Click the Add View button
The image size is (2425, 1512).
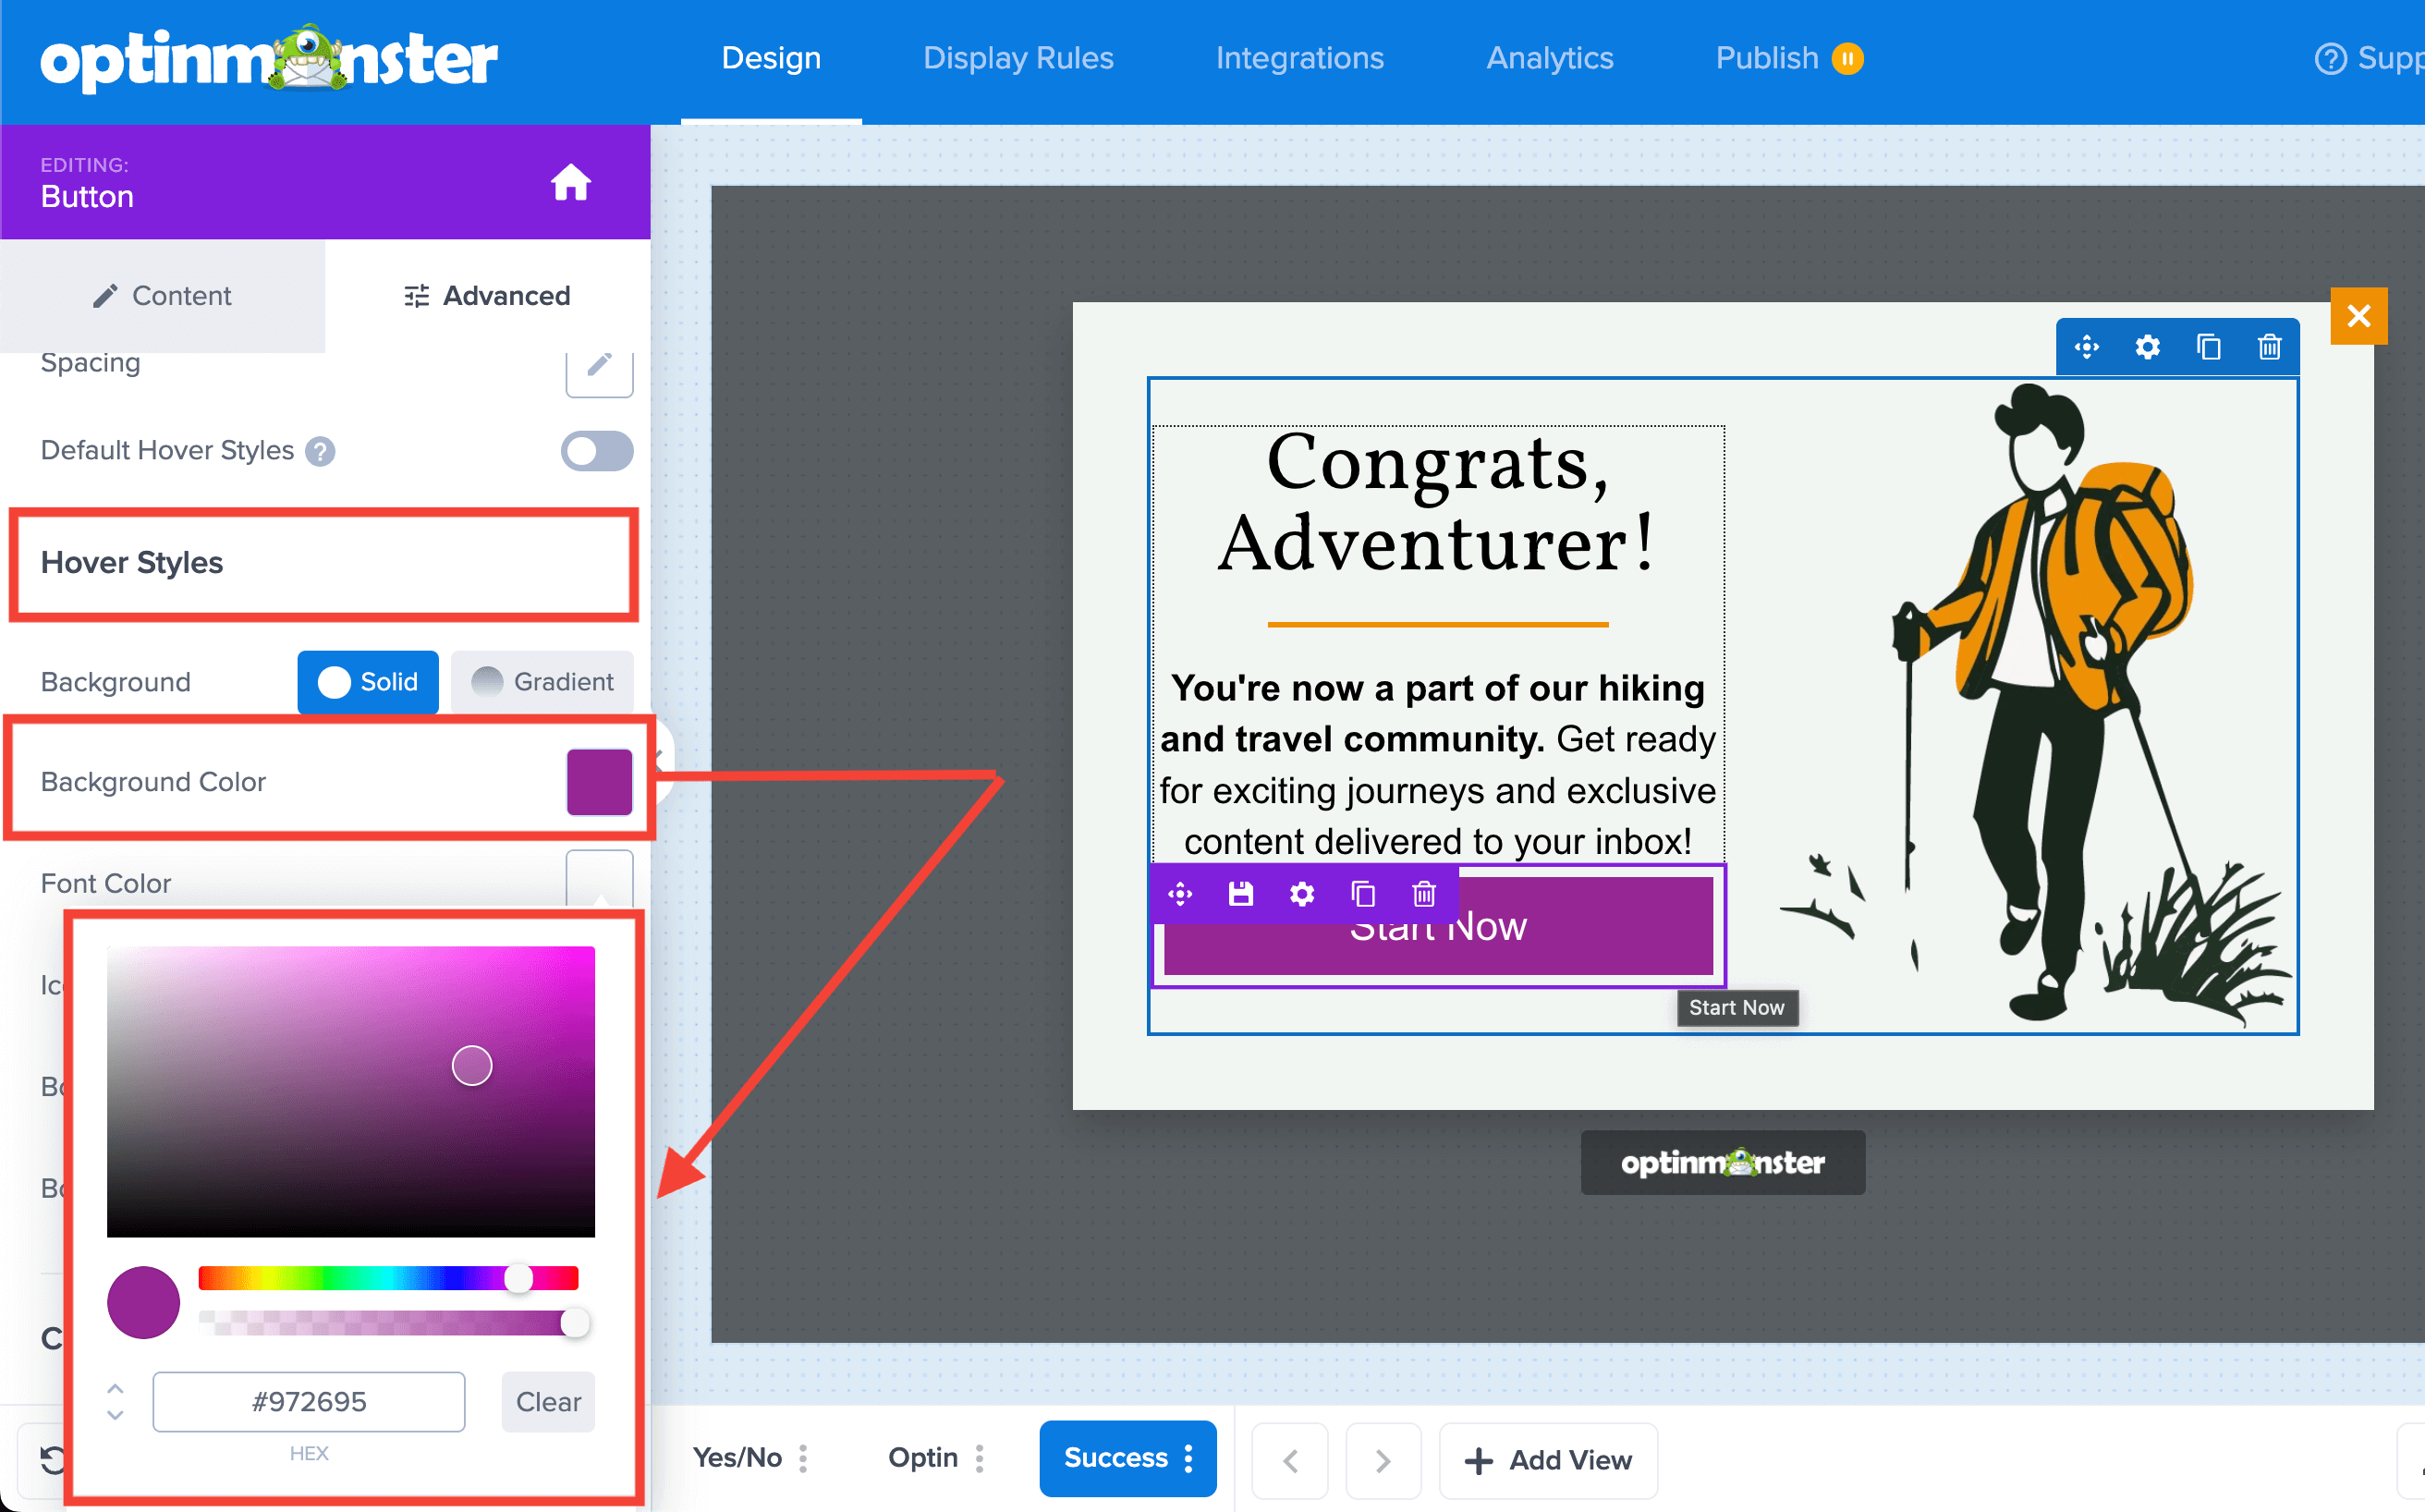(x=1548, y=1460)
